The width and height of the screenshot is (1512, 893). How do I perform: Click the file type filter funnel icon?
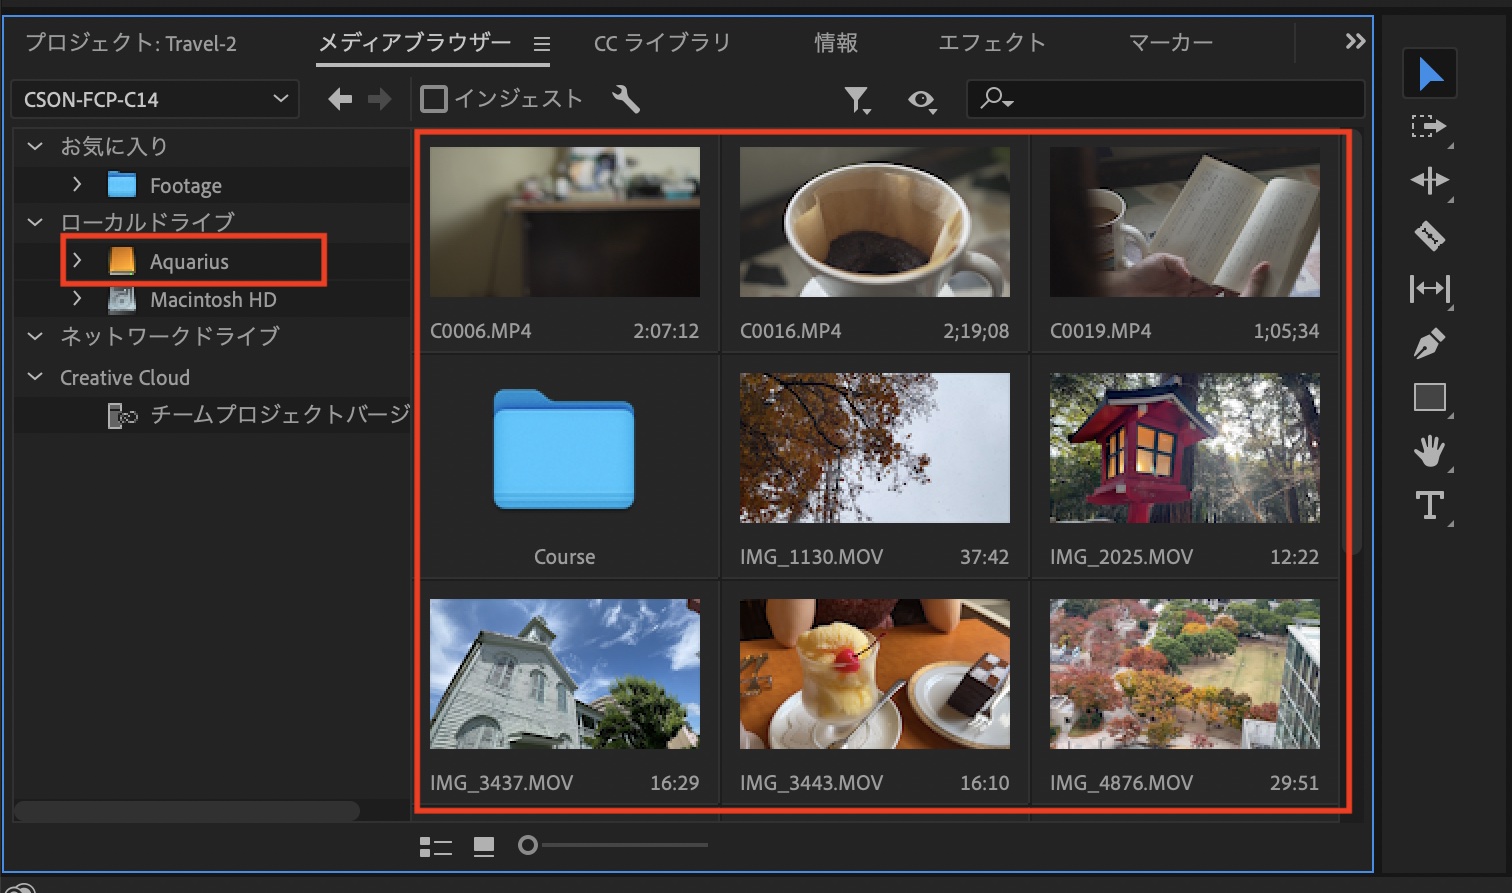point(856,99)
